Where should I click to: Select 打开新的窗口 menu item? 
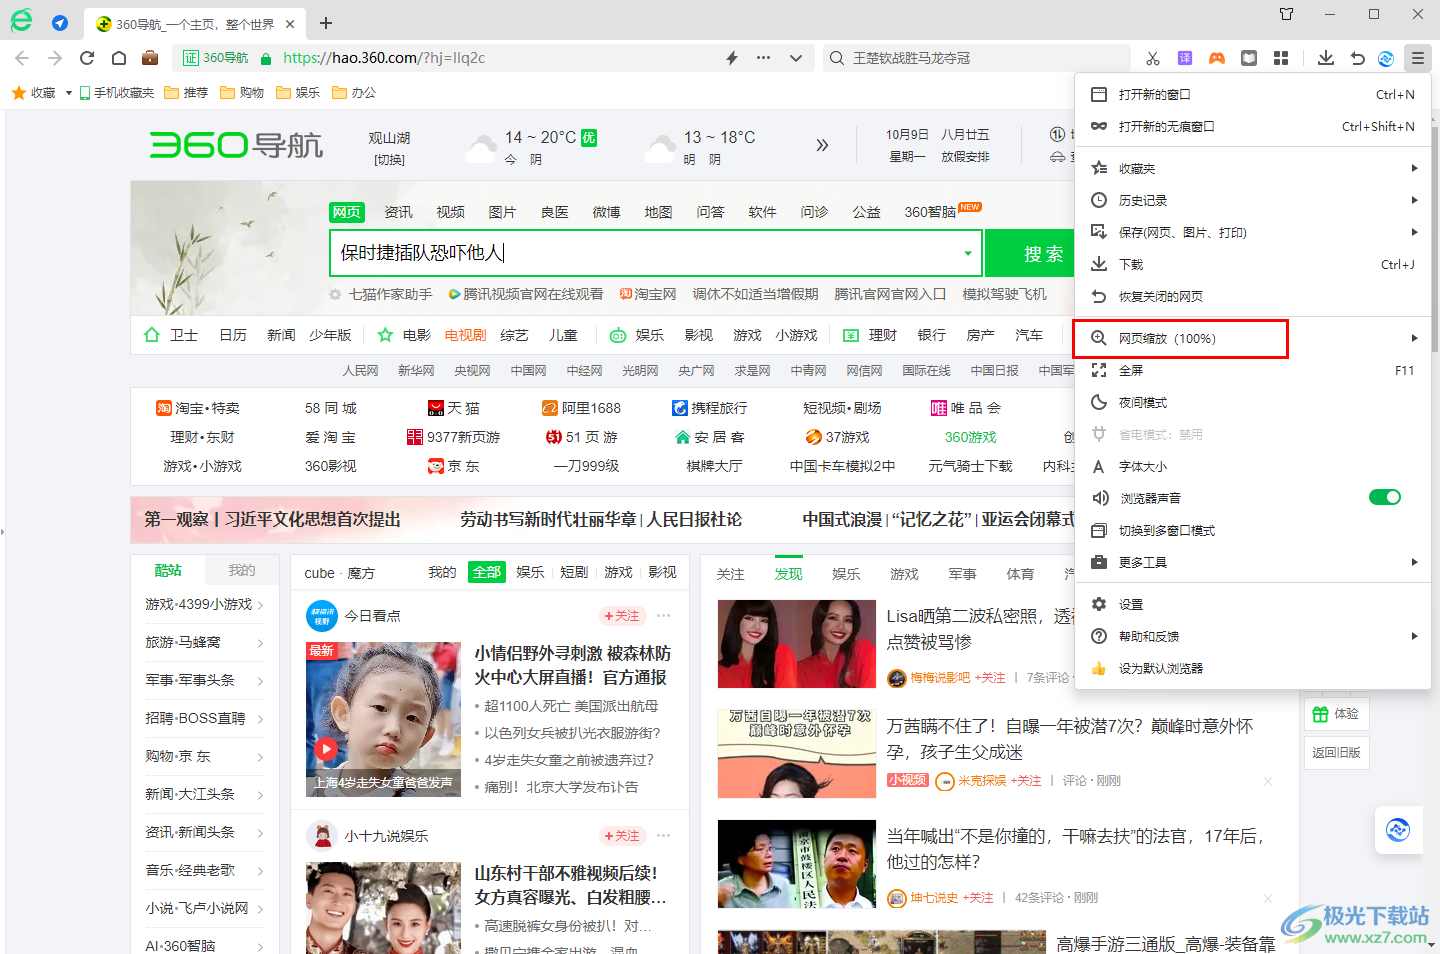coord(1253,94)
